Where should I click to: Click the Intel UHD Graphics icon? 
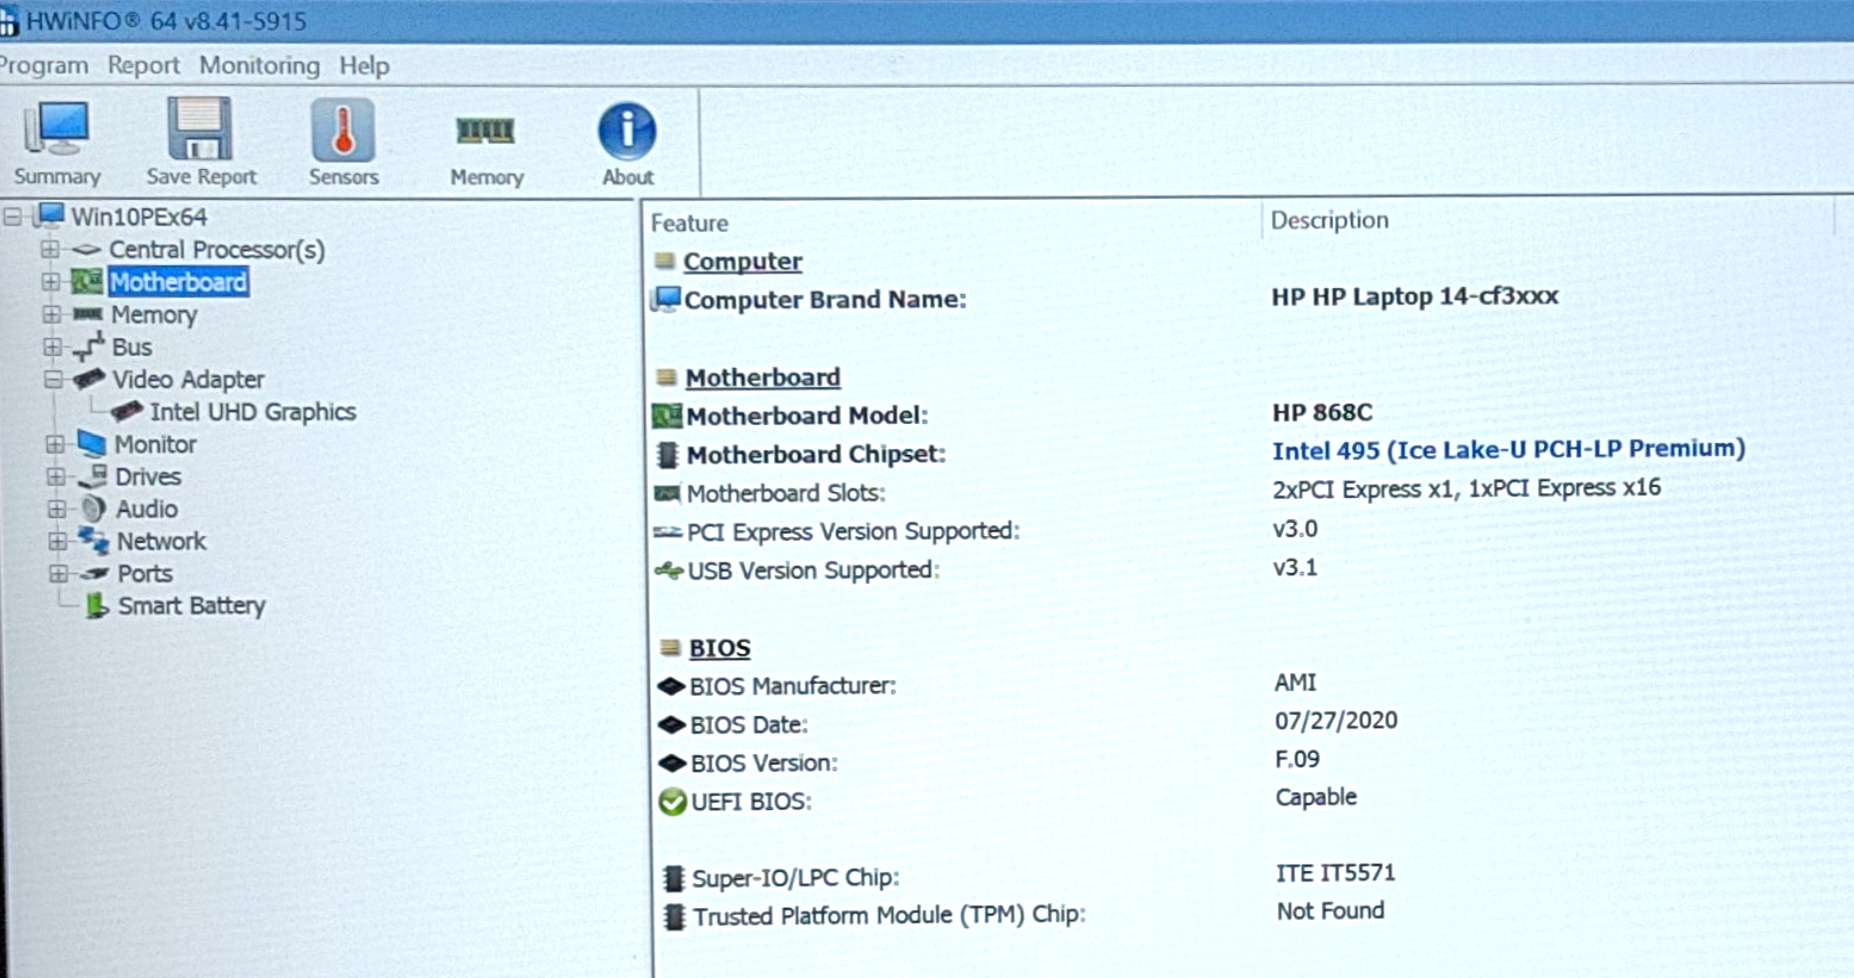[x=127, y=411]
